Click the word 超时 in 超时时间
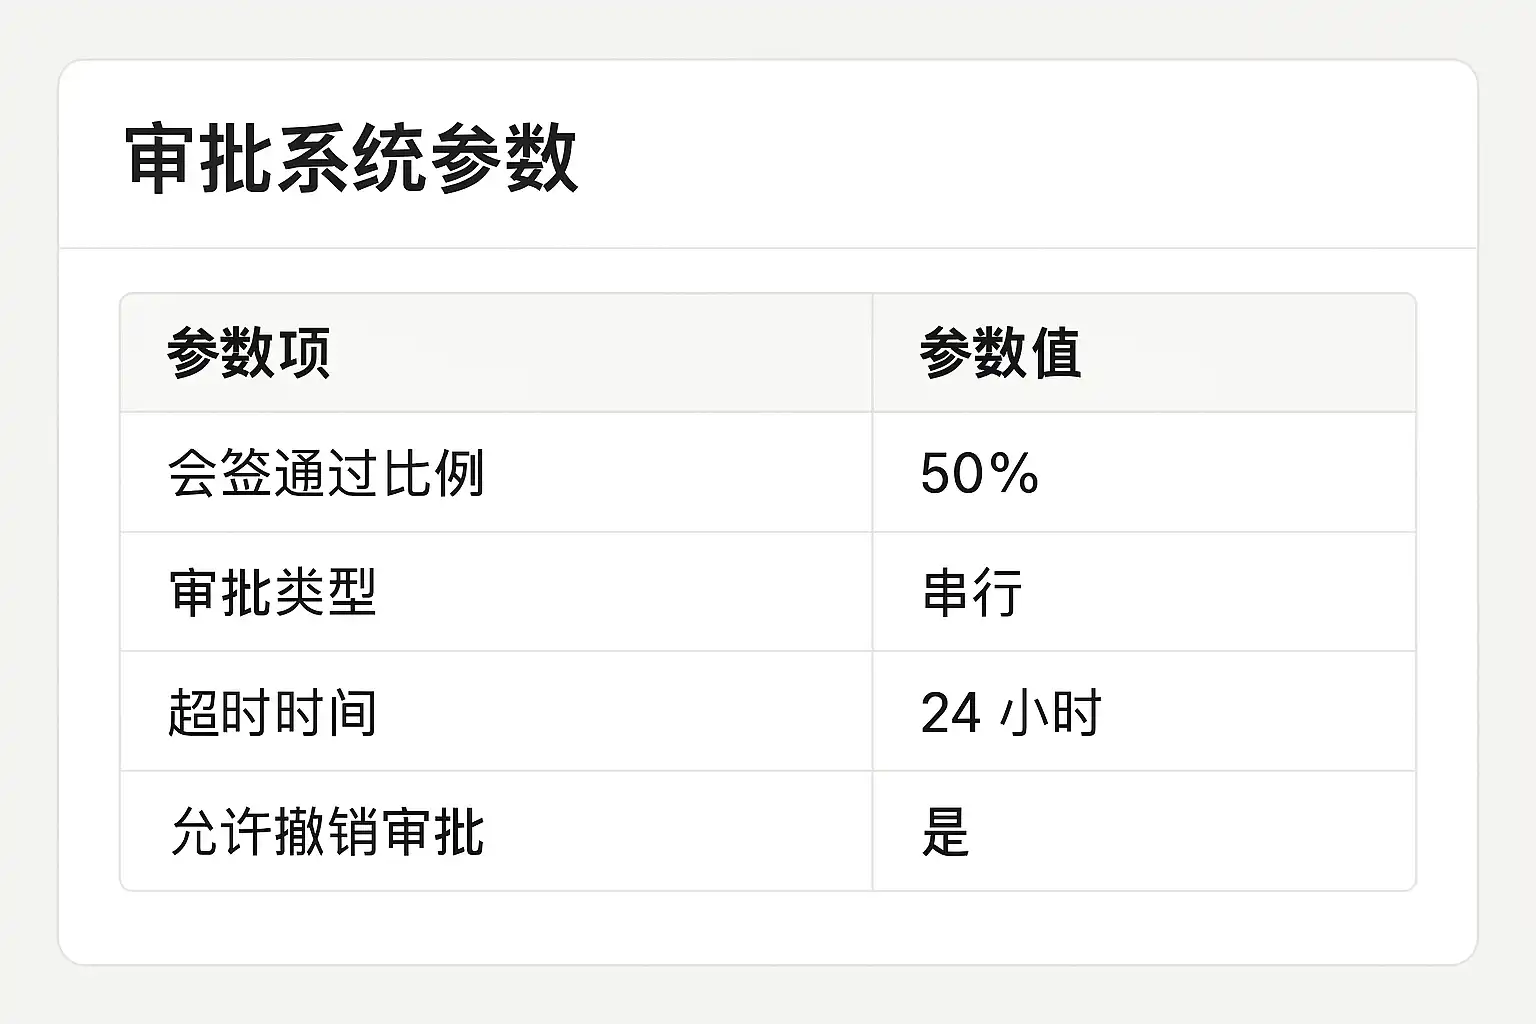Viewport: 1536px width, 1024px height. point(219,712)
